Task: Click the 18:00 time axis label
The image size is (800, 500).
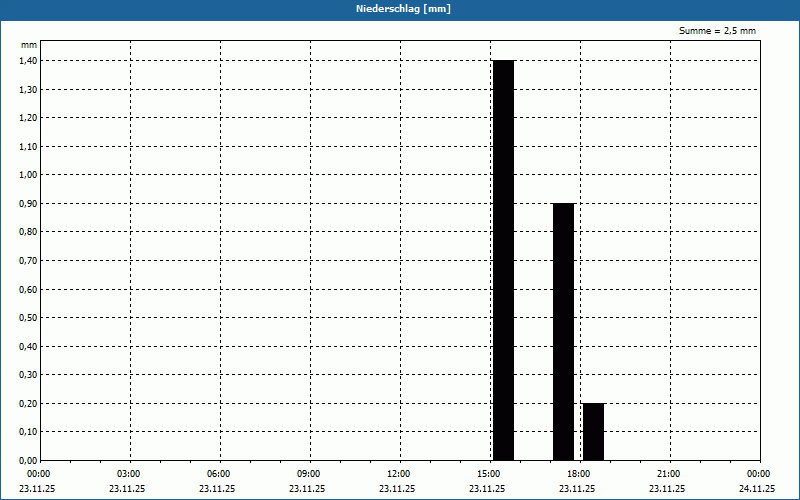Action: click(580, 474)
